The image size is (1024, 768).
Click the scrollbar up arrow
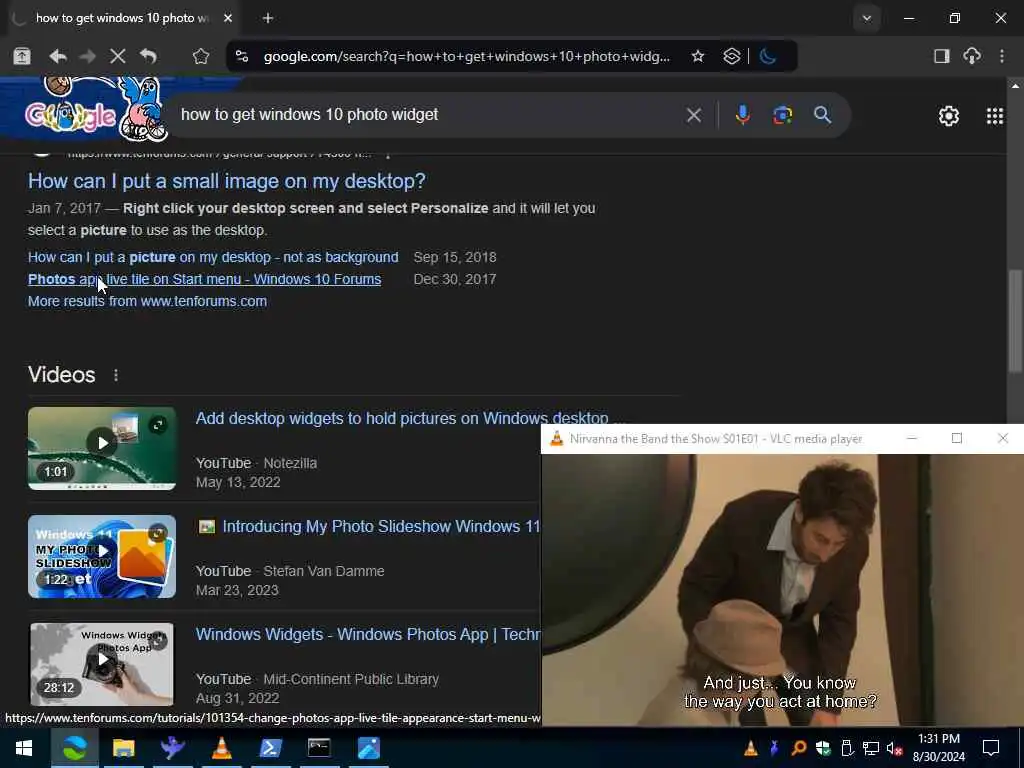tap(1015, 85)
